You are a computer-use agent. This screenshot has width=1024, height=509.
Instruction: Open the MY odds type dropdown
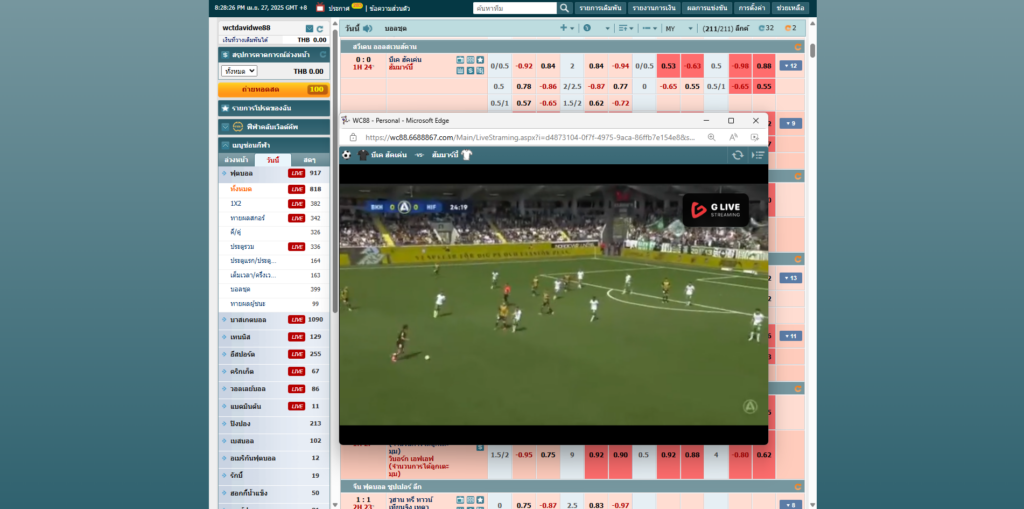[679, 28]
